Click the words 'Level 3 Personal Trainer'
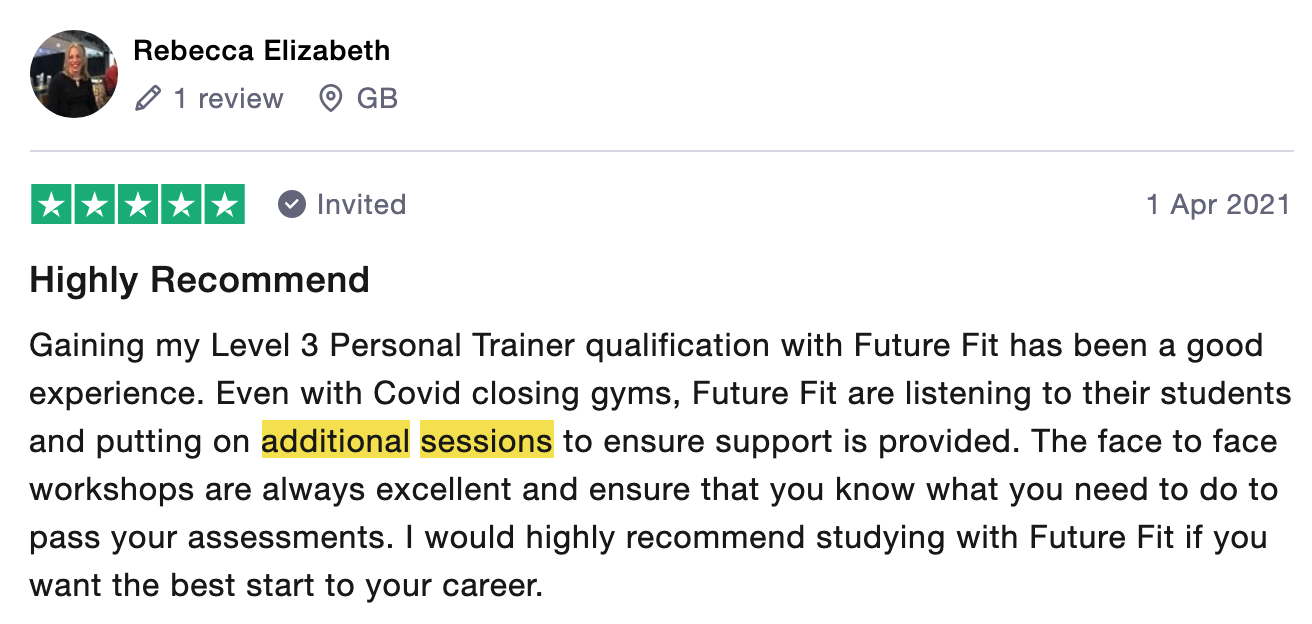Image resolution: width=1312 pixels, height=624 pixels. pos(393,346)
